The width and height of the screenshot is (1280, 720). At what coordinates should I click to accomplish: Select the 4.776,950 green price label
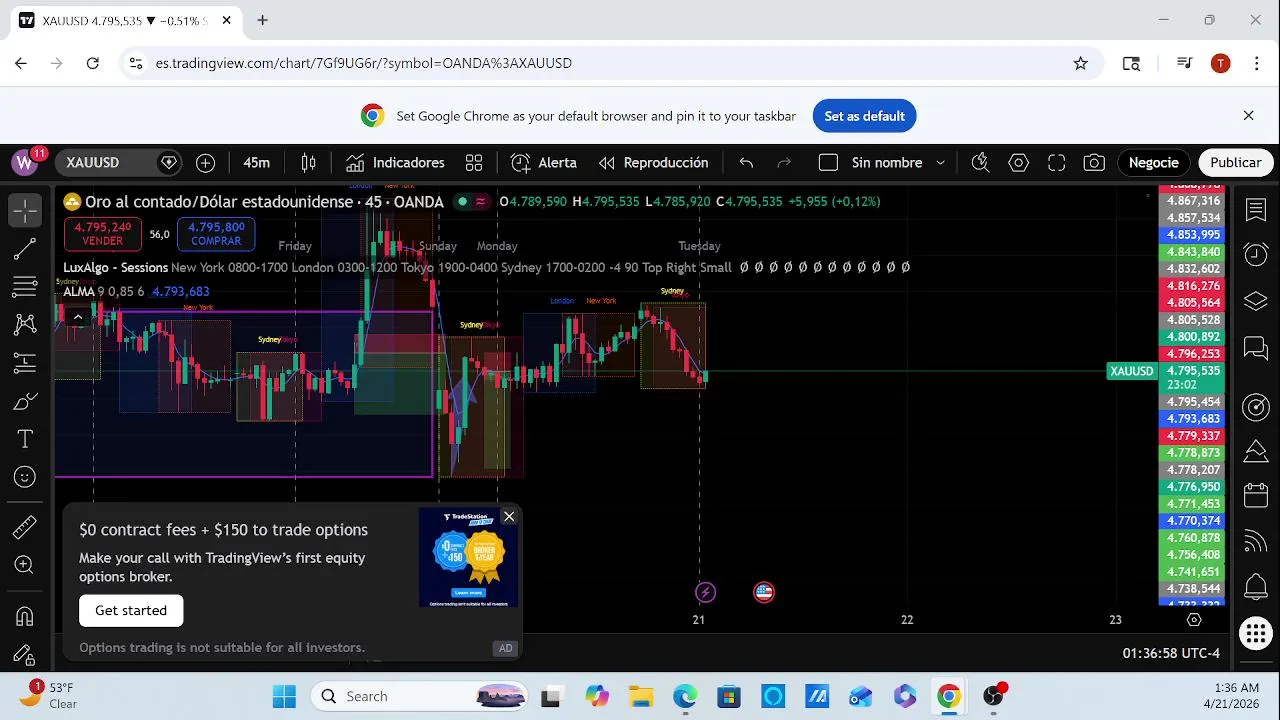1191,487
